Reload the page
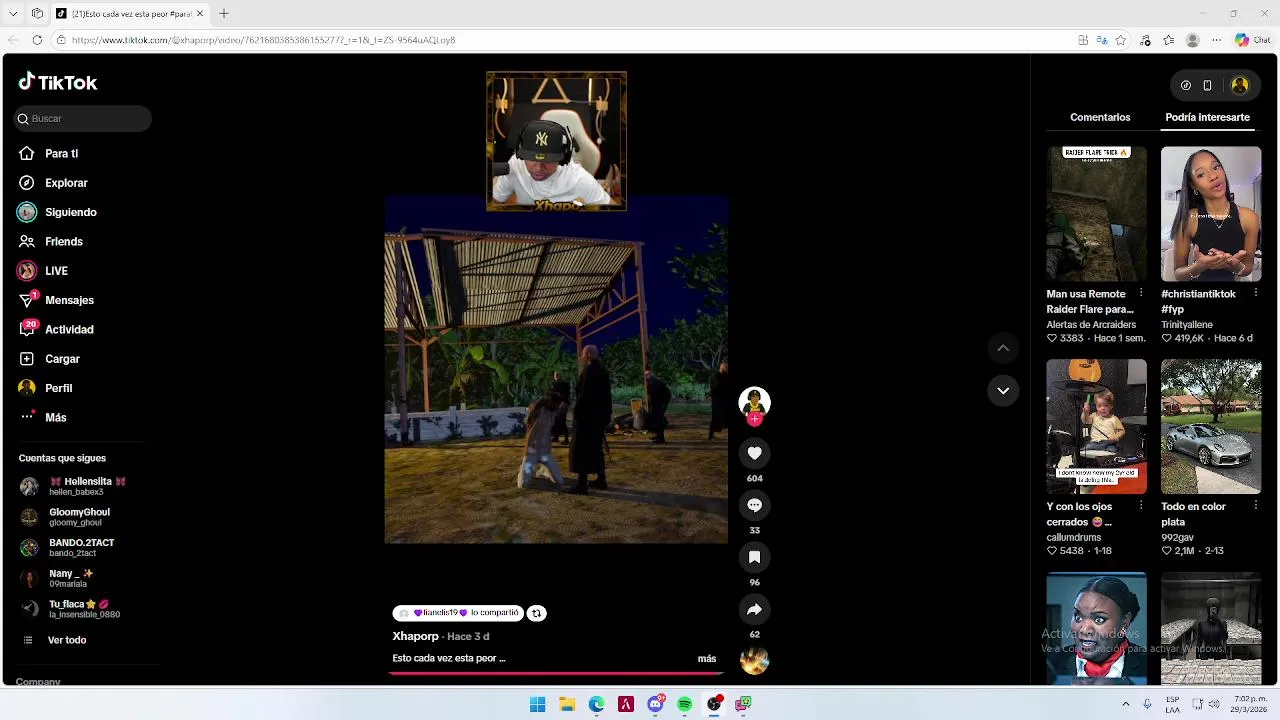Image resolution: width=1280 pixels, height=720 pixels. pos(37,40)
